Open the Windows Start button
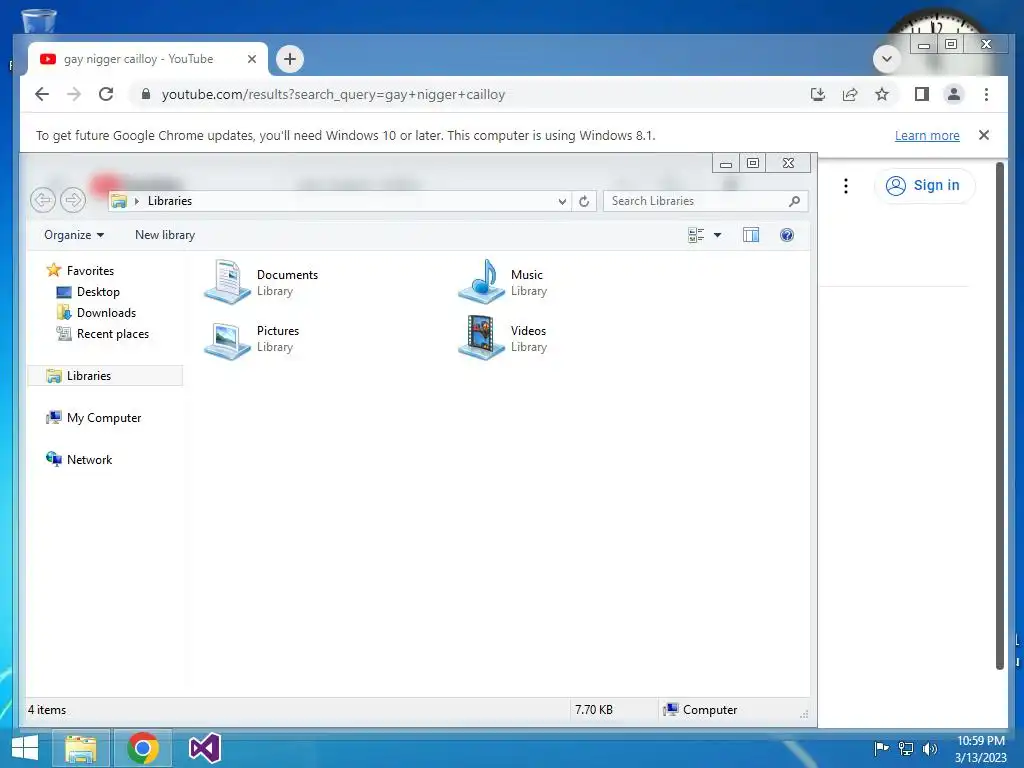 (25, 748)
